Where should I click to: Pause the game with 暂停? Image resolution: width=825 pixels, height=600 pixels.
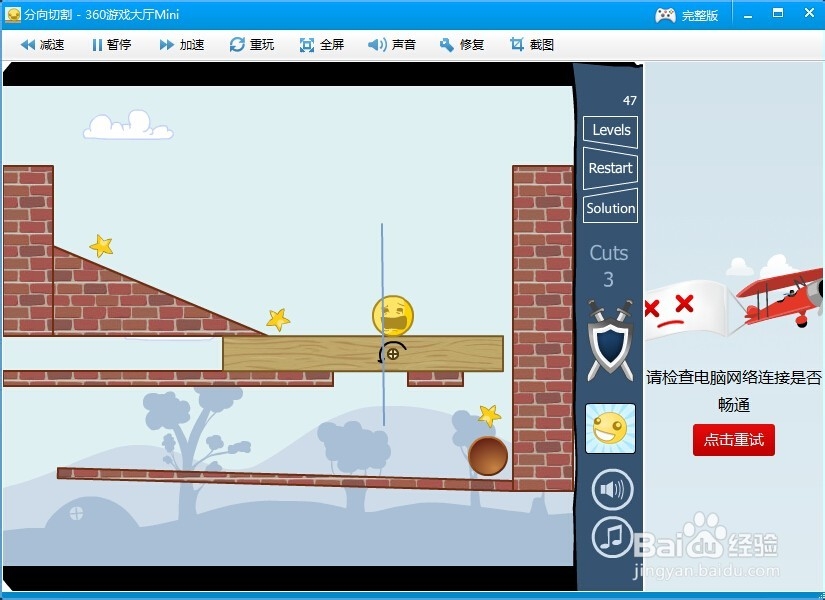click(x=112, y=45)
